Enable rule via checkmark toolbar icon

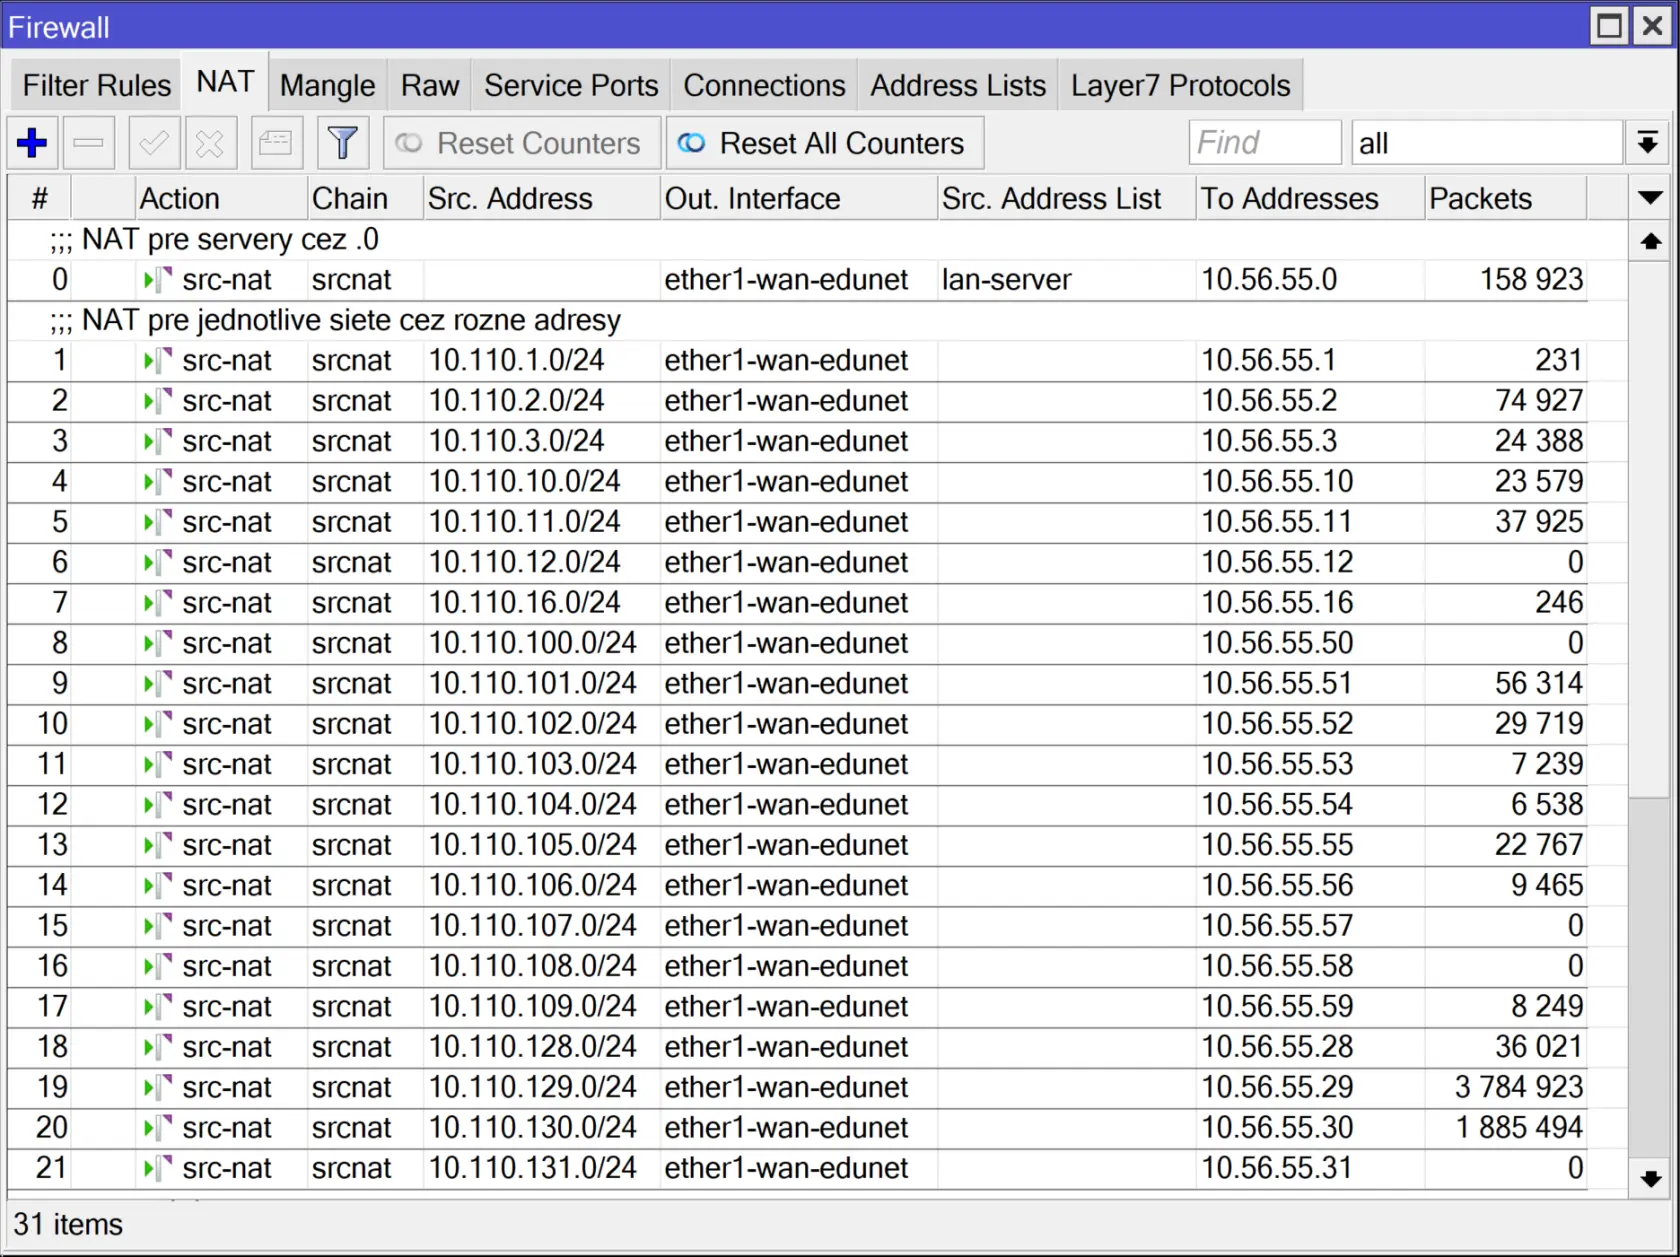(x=153, y=143)
